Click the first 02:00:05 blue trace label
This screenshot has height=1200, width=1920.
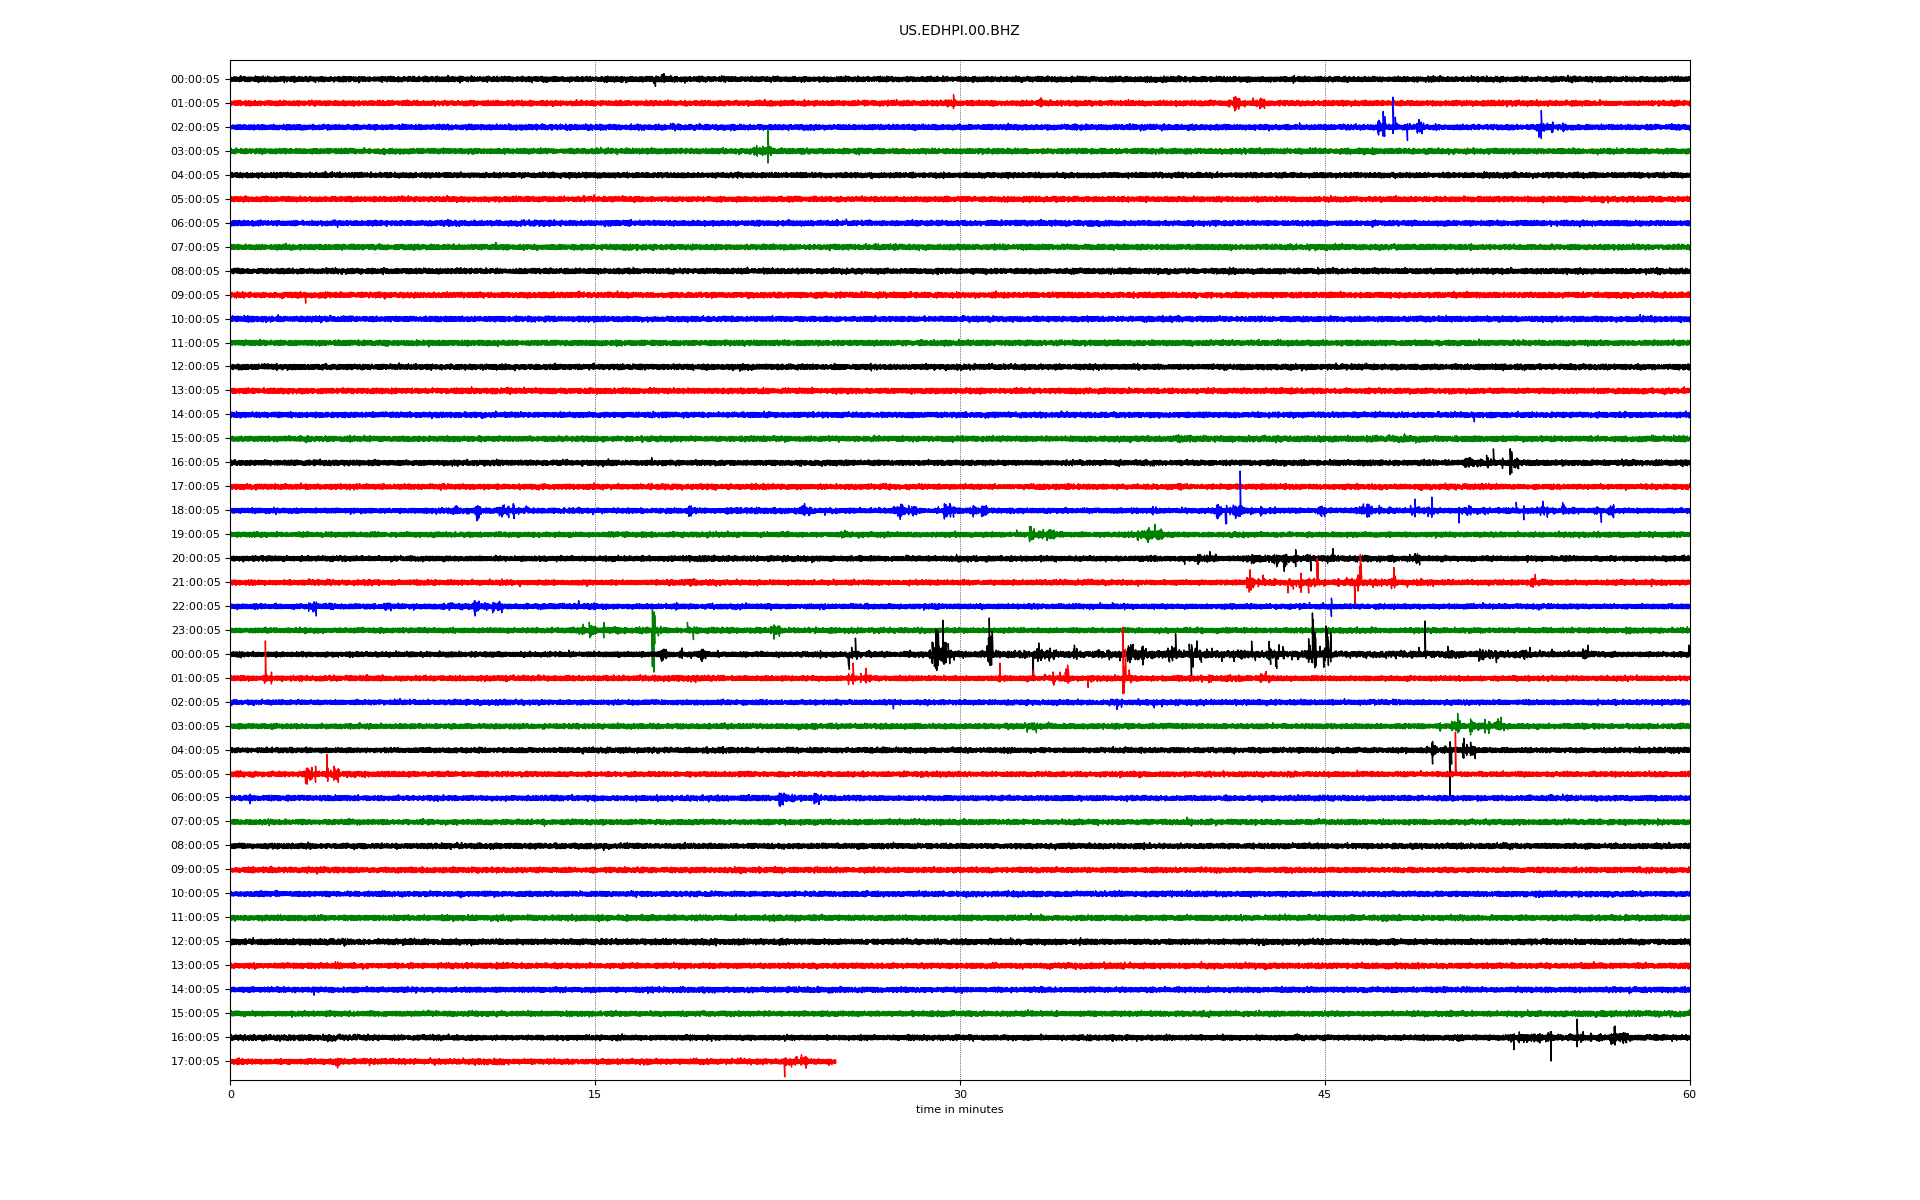click(x=195, y=128)
